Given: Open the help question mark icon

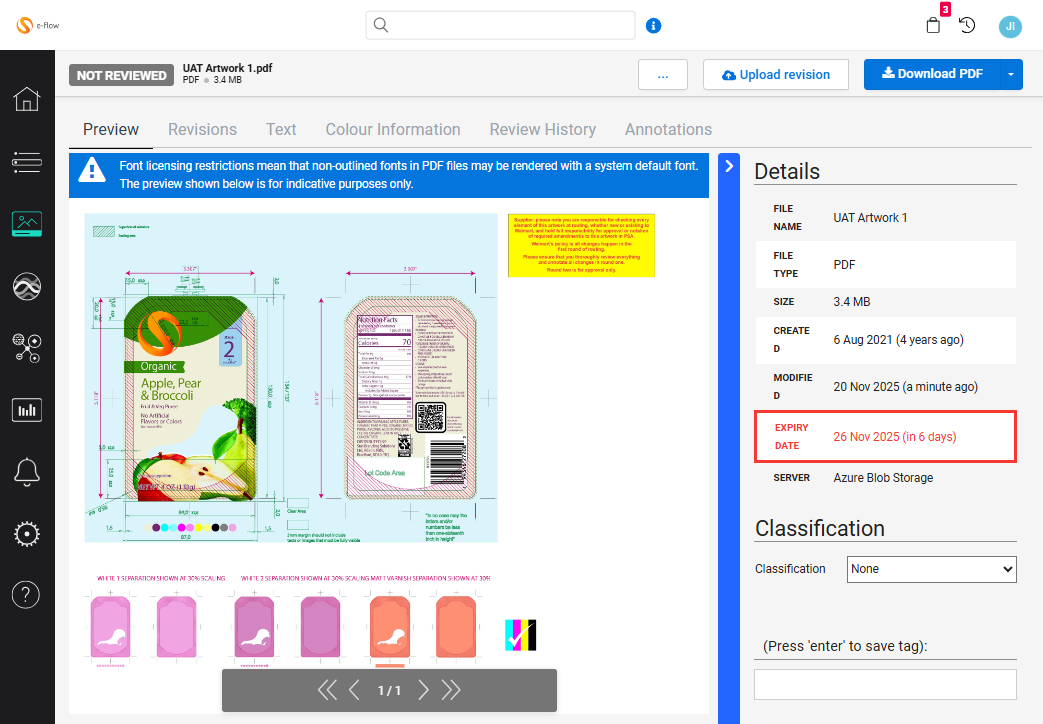Looking at the screenshot, I should (27, 595).
